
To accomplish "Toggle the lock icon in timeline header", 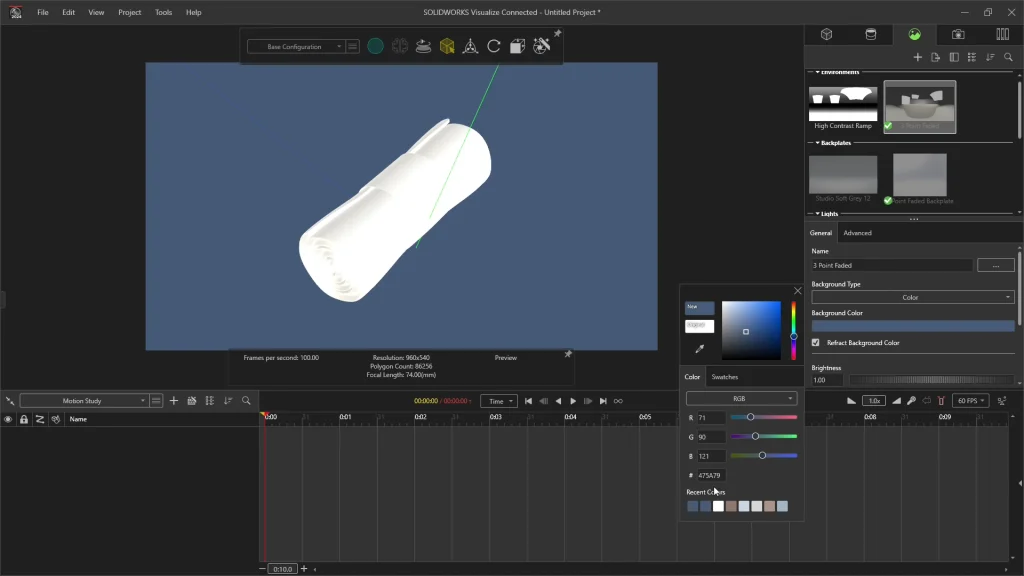I will pos(24,419).
